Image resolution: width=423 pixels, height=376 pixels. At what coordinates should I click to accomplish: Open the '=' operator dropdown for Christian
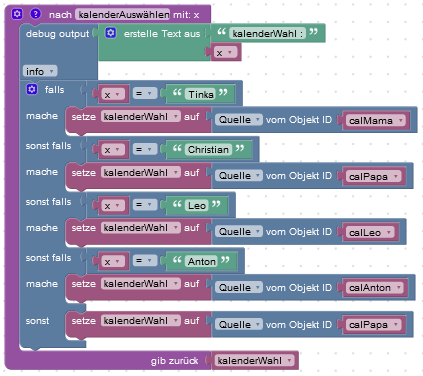coord(145,149)
